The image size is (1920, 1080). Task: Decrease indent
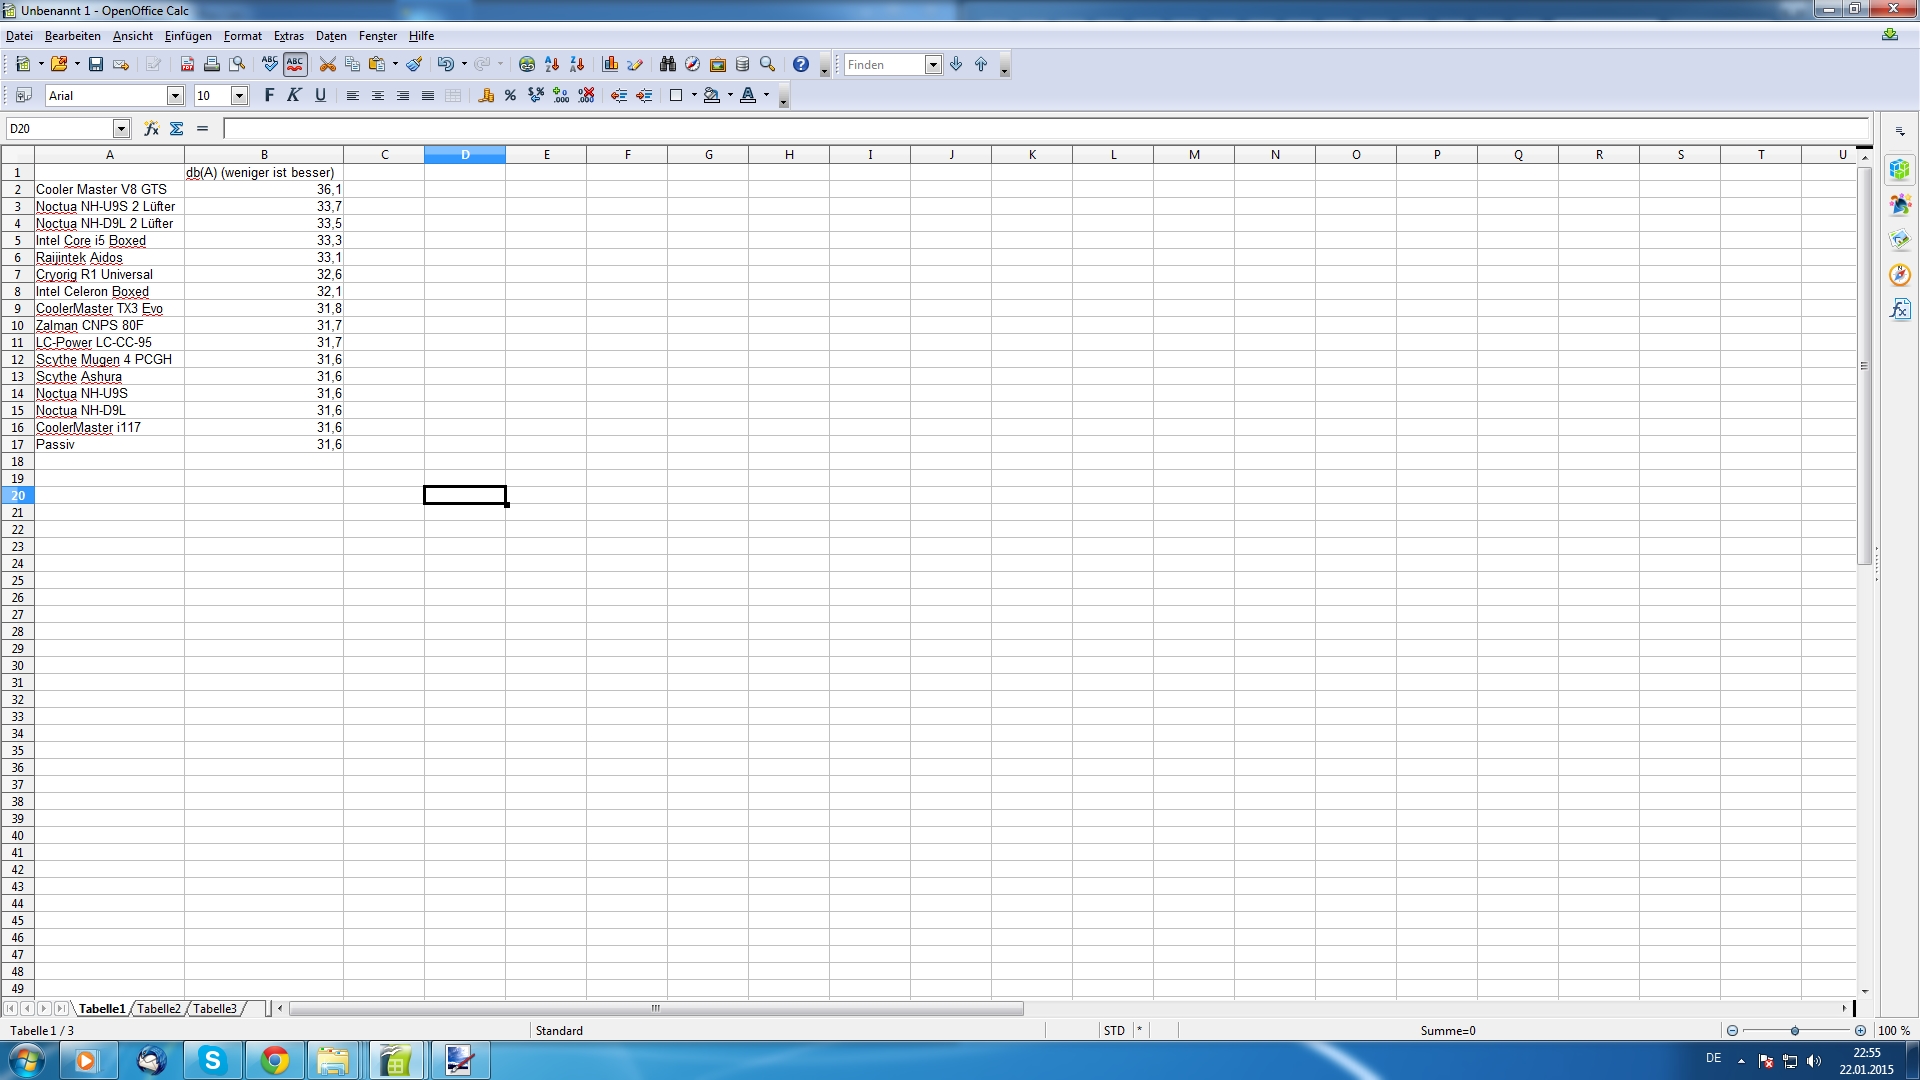click(619, 96)
